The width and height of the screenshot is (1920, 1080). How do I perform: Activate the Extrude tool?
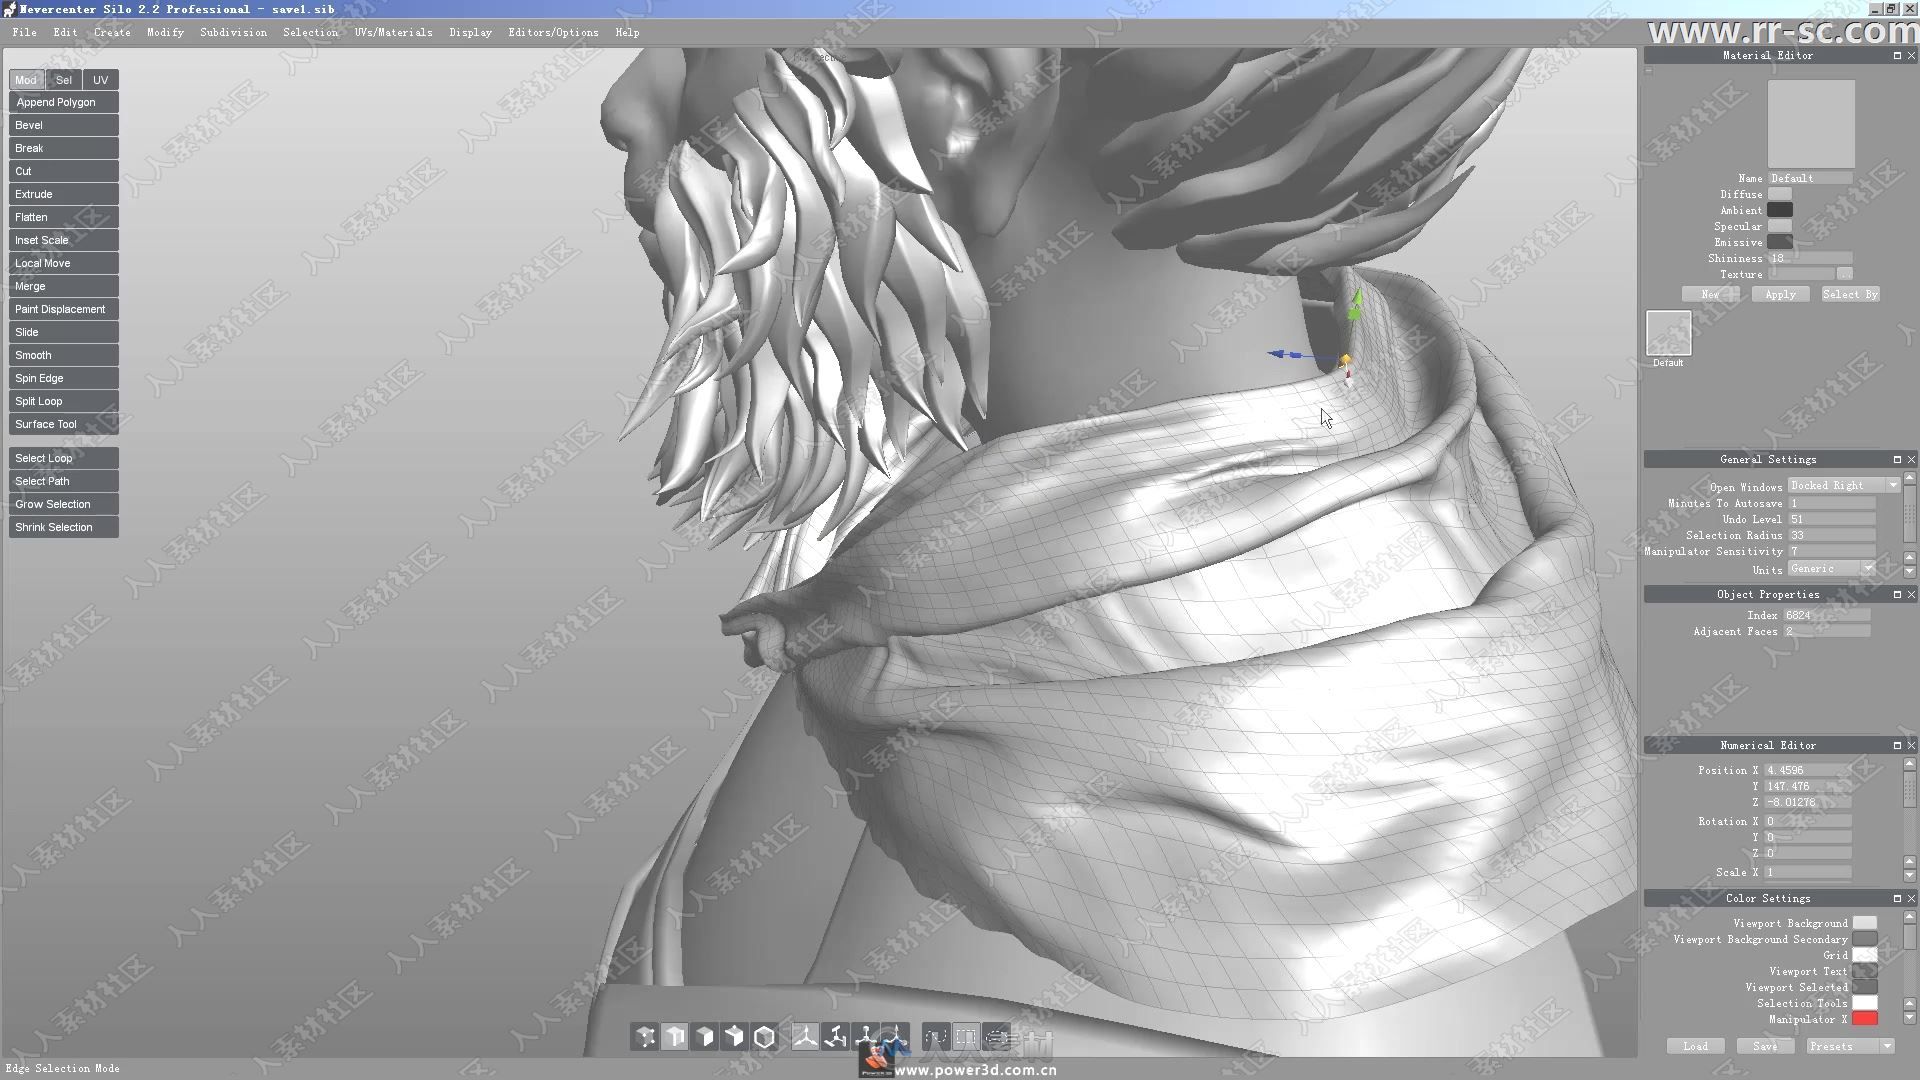(x=61, y=194)
